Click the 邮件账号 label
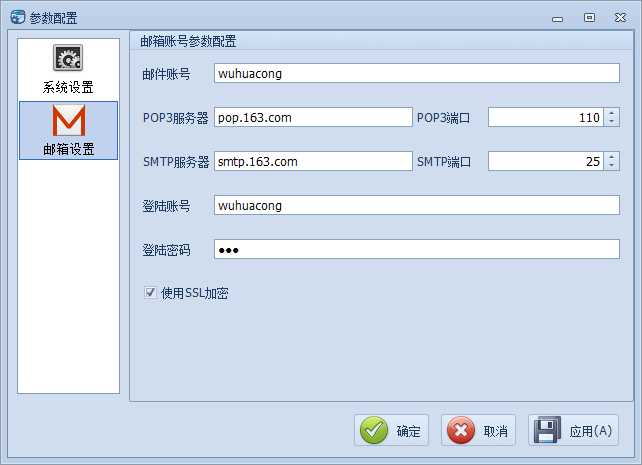Viewport: 642px width, 465px height. (166, 74)
